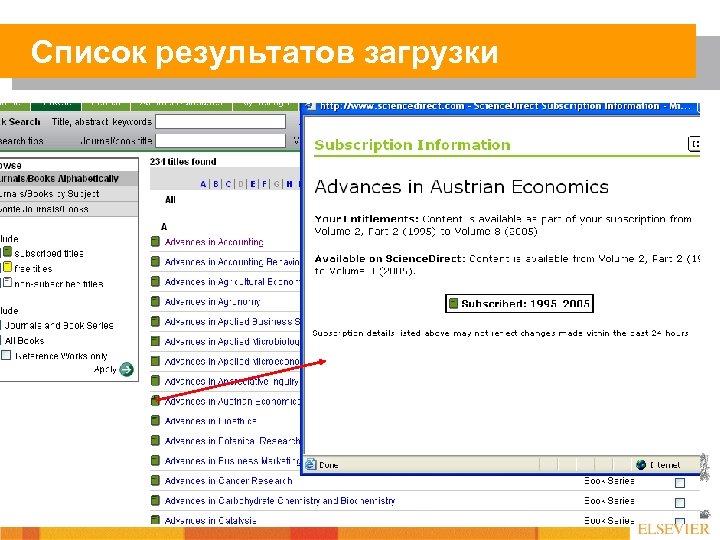The height and width of the screenshot is (540, 720).
Task: Open green book icon beside Advances in Botanical Research
Action: pyautogui.click(x=155, y=440)
